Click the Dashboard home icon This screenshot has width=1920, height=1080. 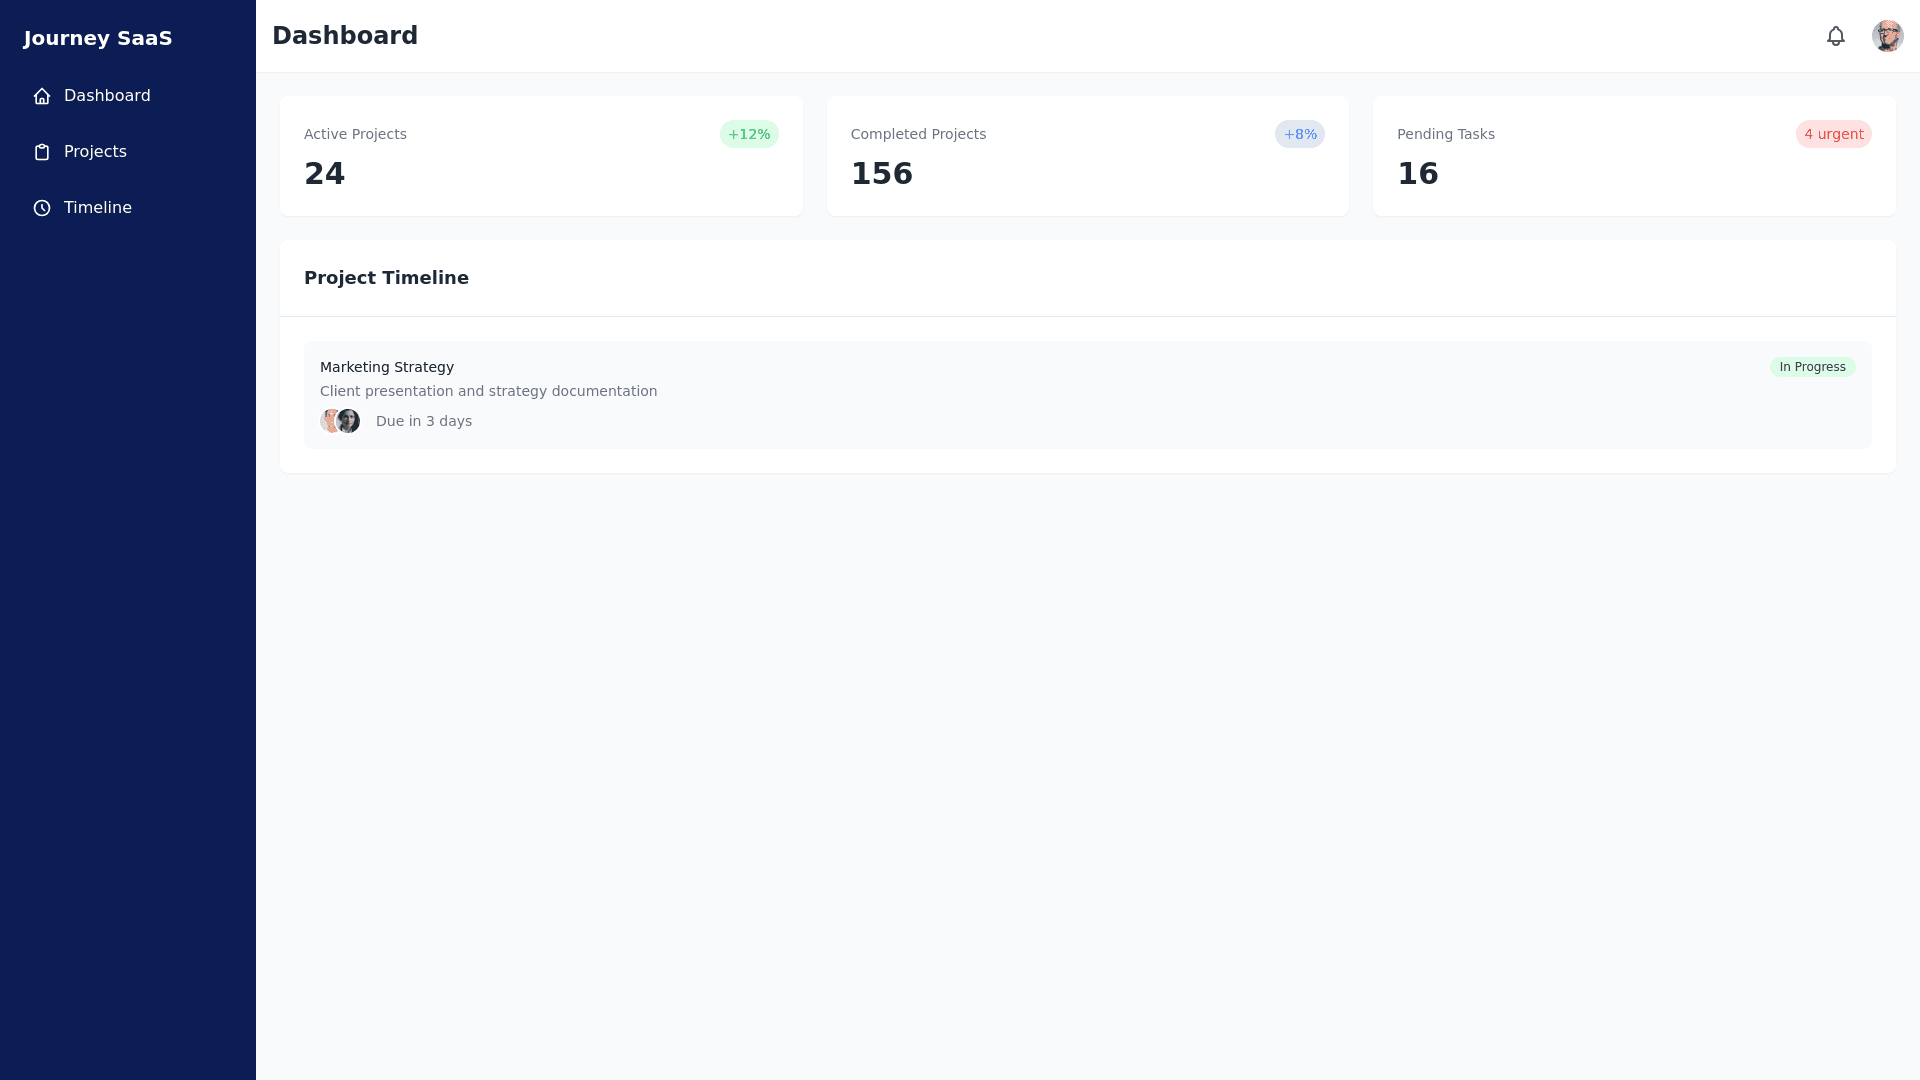(42, 96)
